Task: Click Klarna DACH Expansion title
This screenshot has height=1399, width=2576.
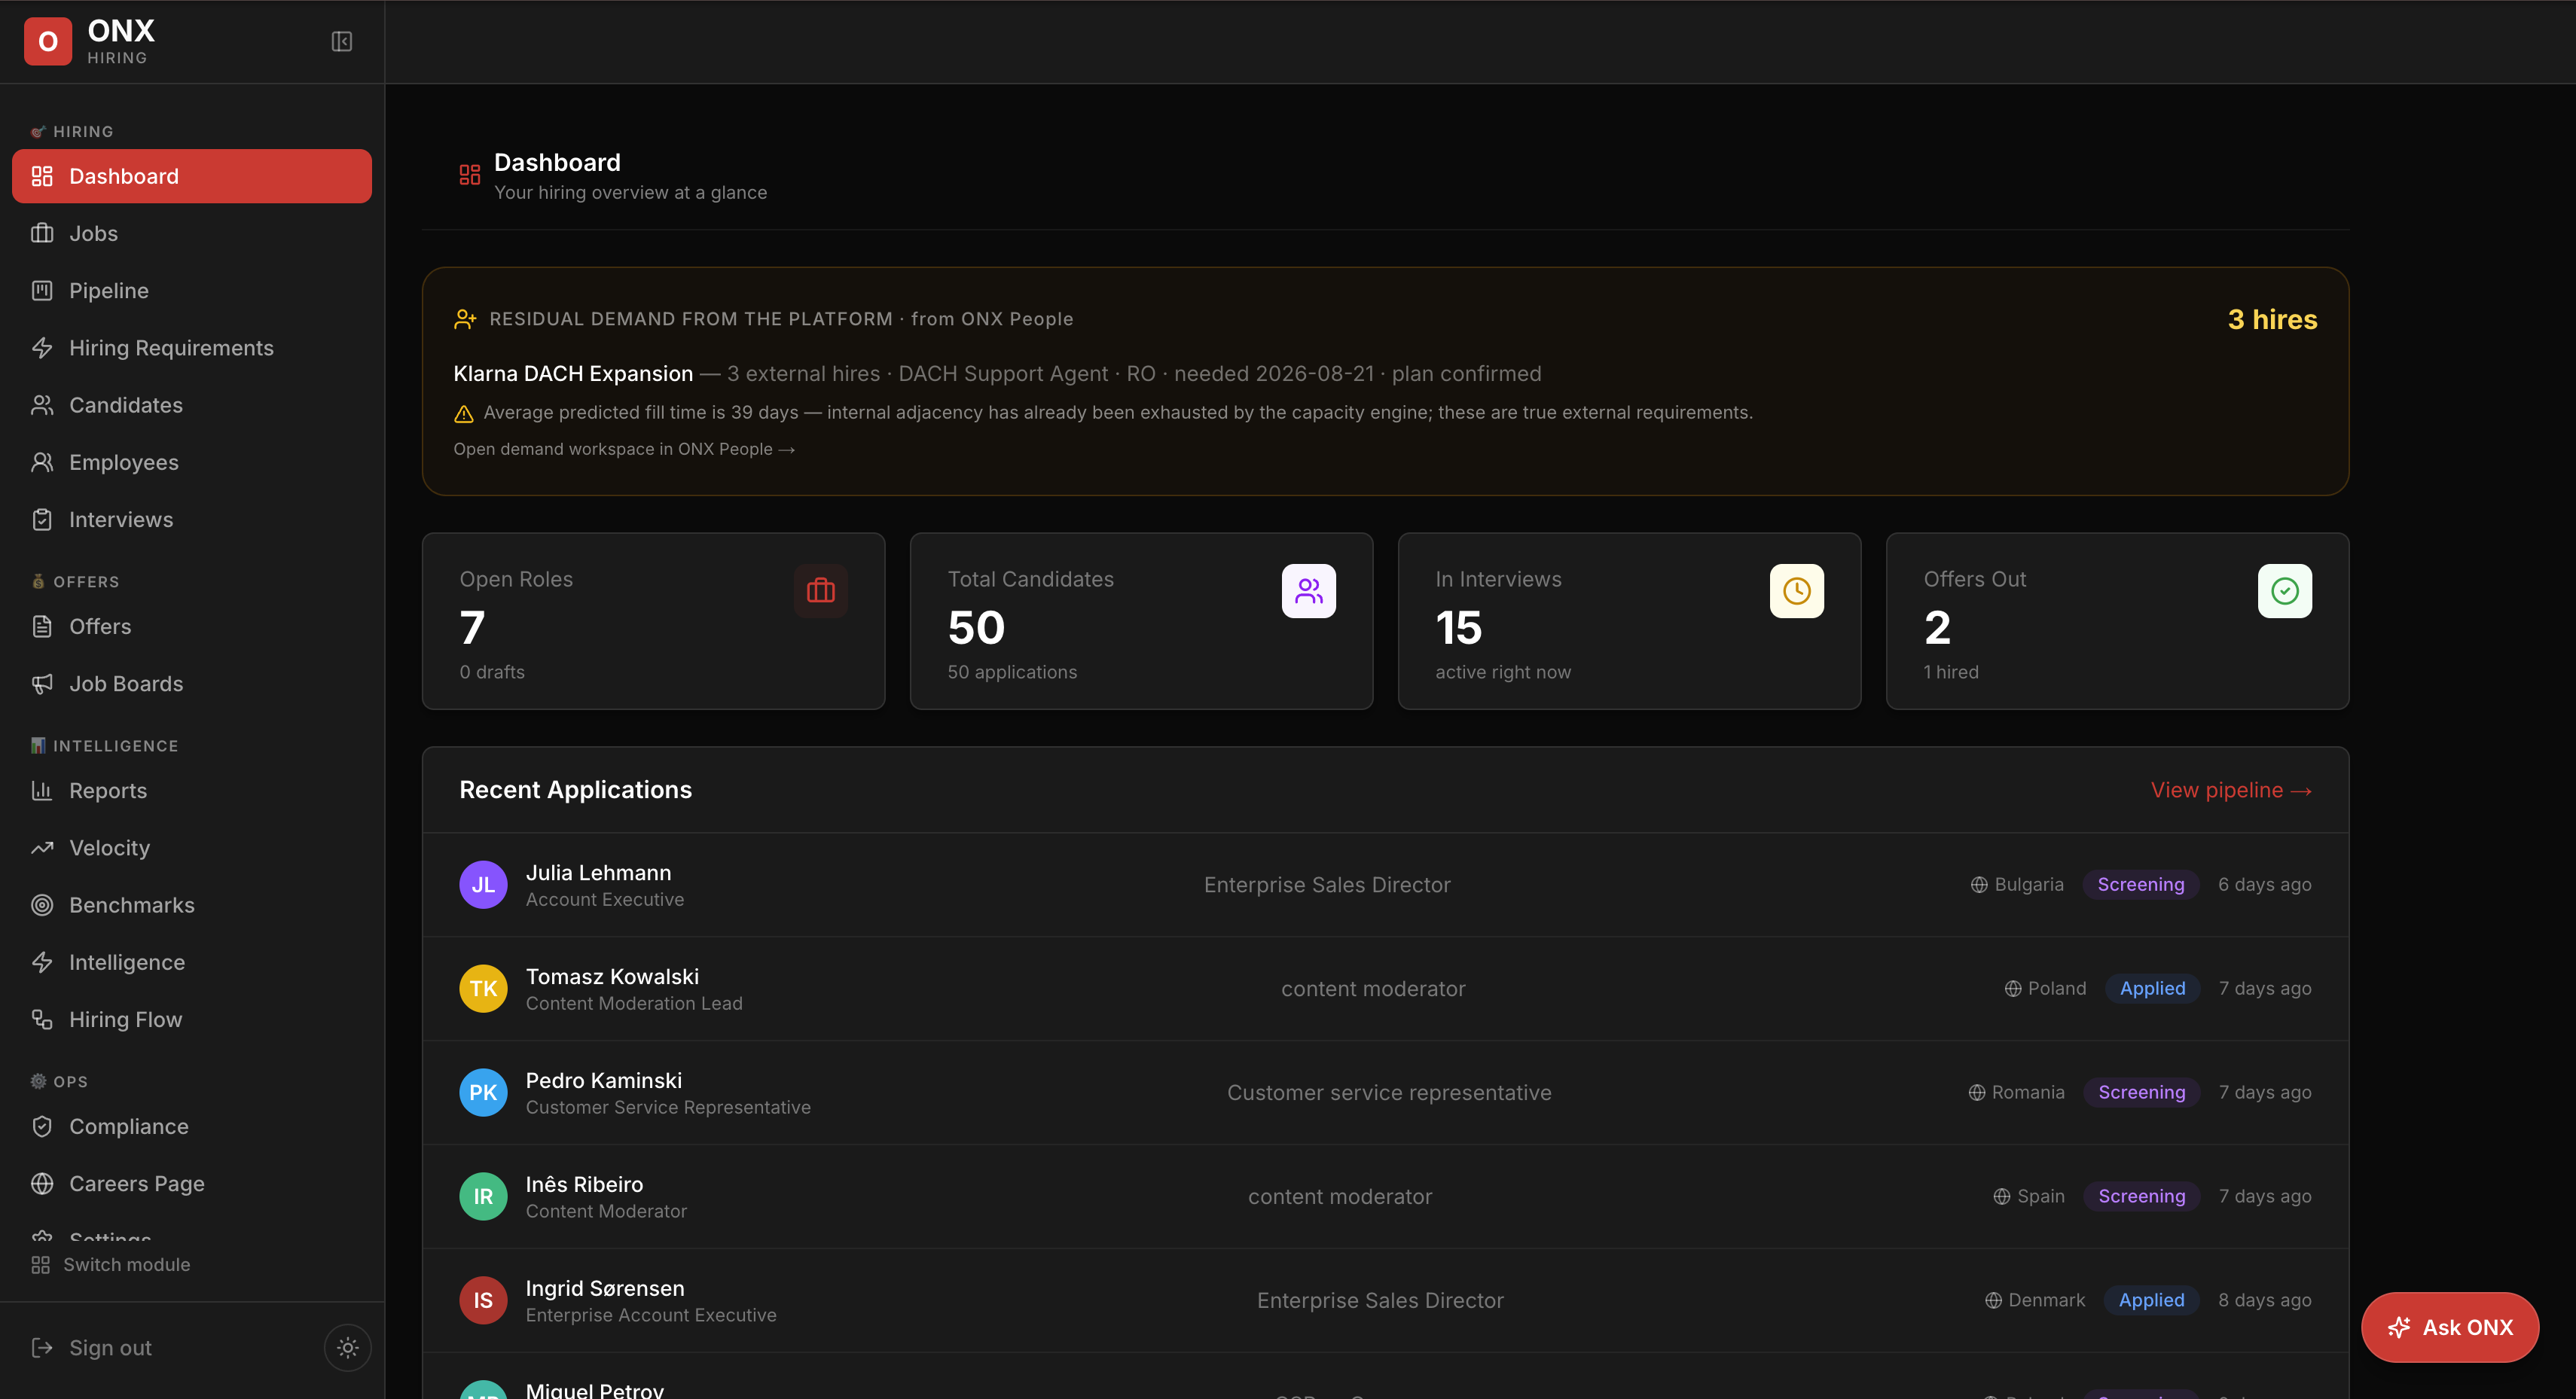Action: 573,373
